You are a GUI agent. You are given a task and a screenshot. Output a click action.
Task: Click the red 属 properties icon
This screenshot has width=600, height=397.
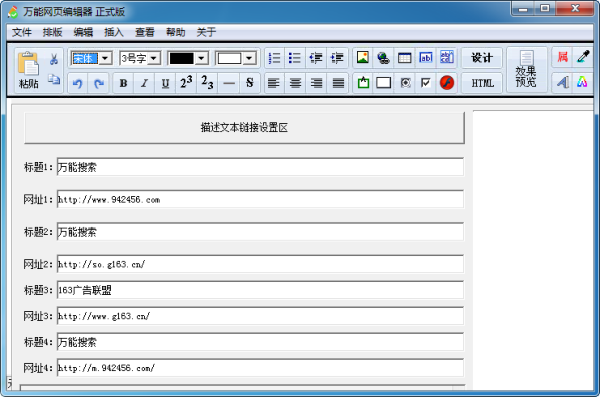(562, 57)
